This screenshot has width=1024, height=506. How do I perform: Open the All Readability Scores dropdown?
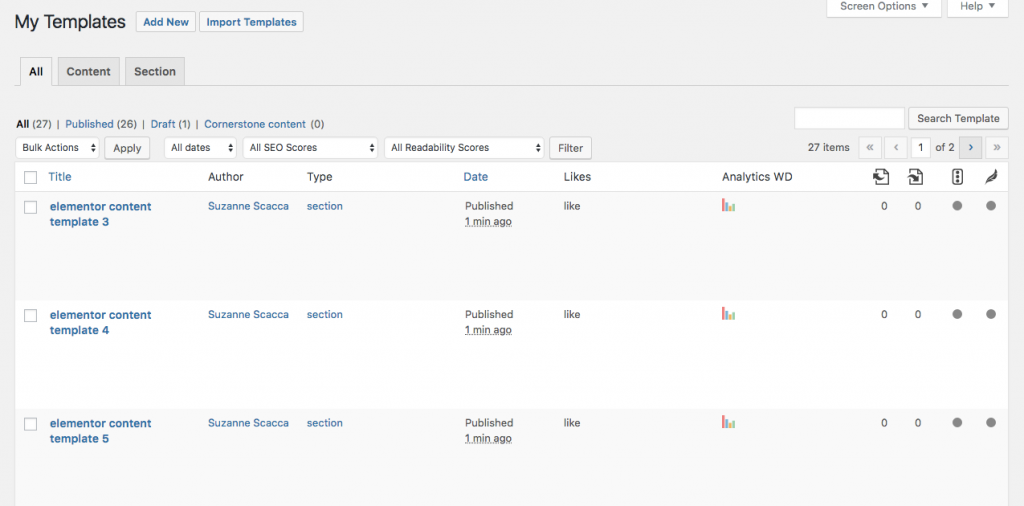[x=464, y=148]
